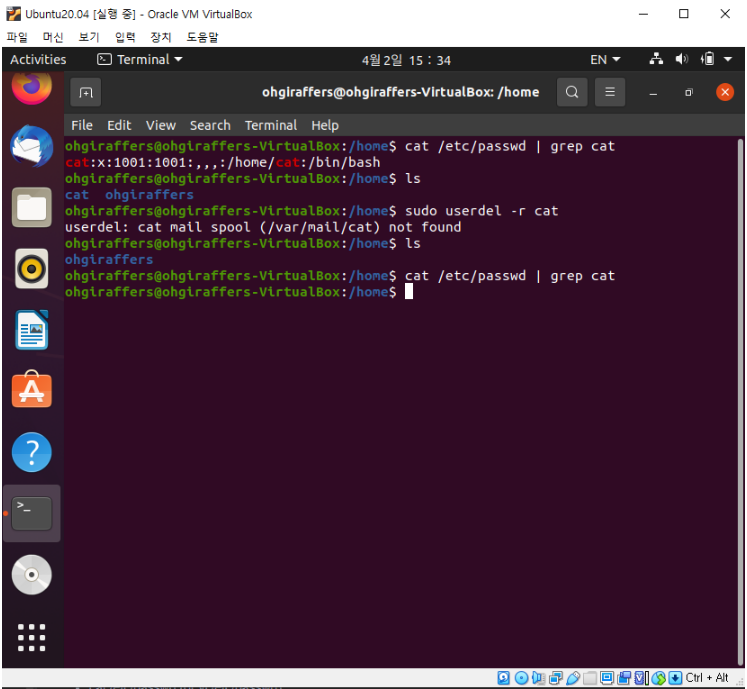
Task: Click VirtualBox hard disk activity indicator
Action: click(x=504, y=678)
